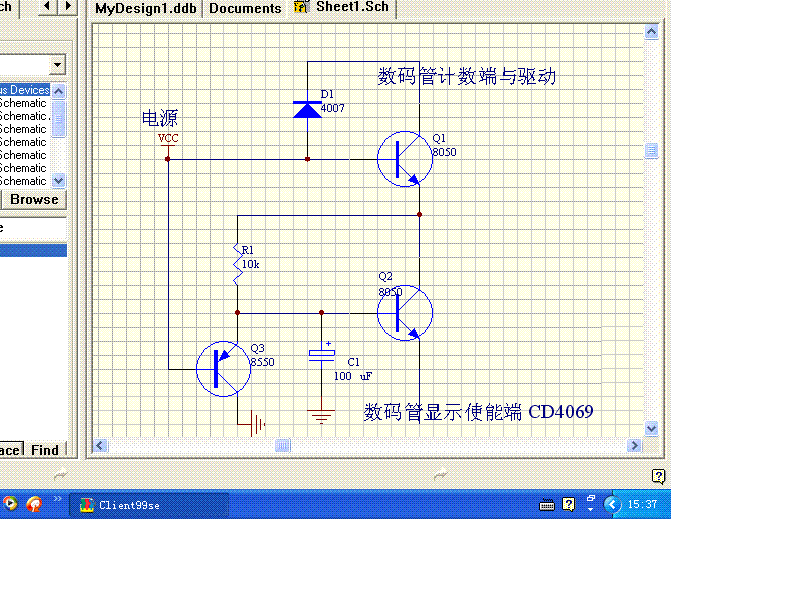This screenshot has height=600, width=800.
Task: Click Client99se in the taskbar
Action: (x=148, y=505)
